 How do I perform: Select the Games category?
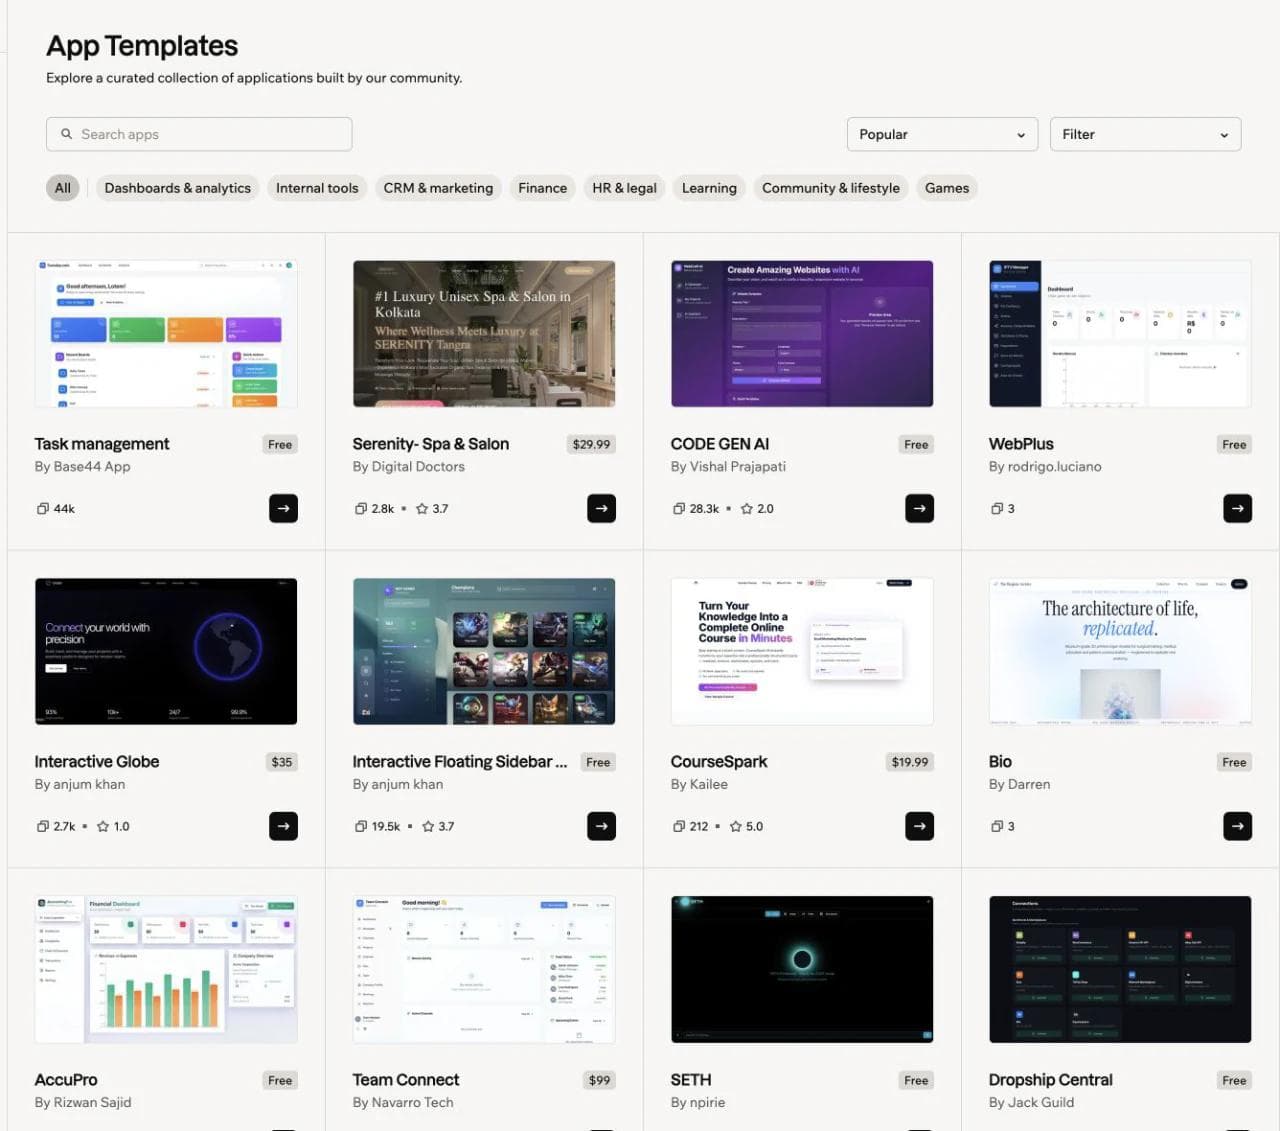click(x=947, y=188)
